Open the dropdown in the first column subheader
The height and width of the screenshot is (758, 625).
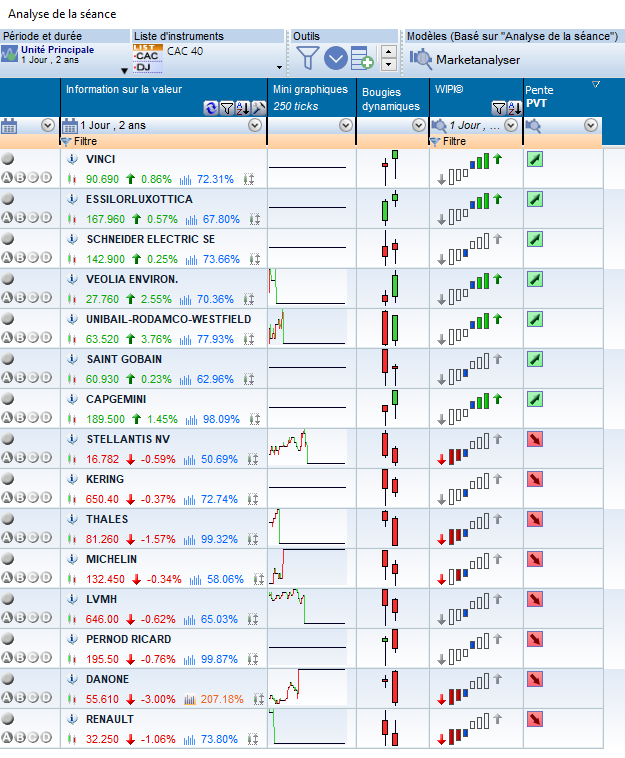click(47, 126)
